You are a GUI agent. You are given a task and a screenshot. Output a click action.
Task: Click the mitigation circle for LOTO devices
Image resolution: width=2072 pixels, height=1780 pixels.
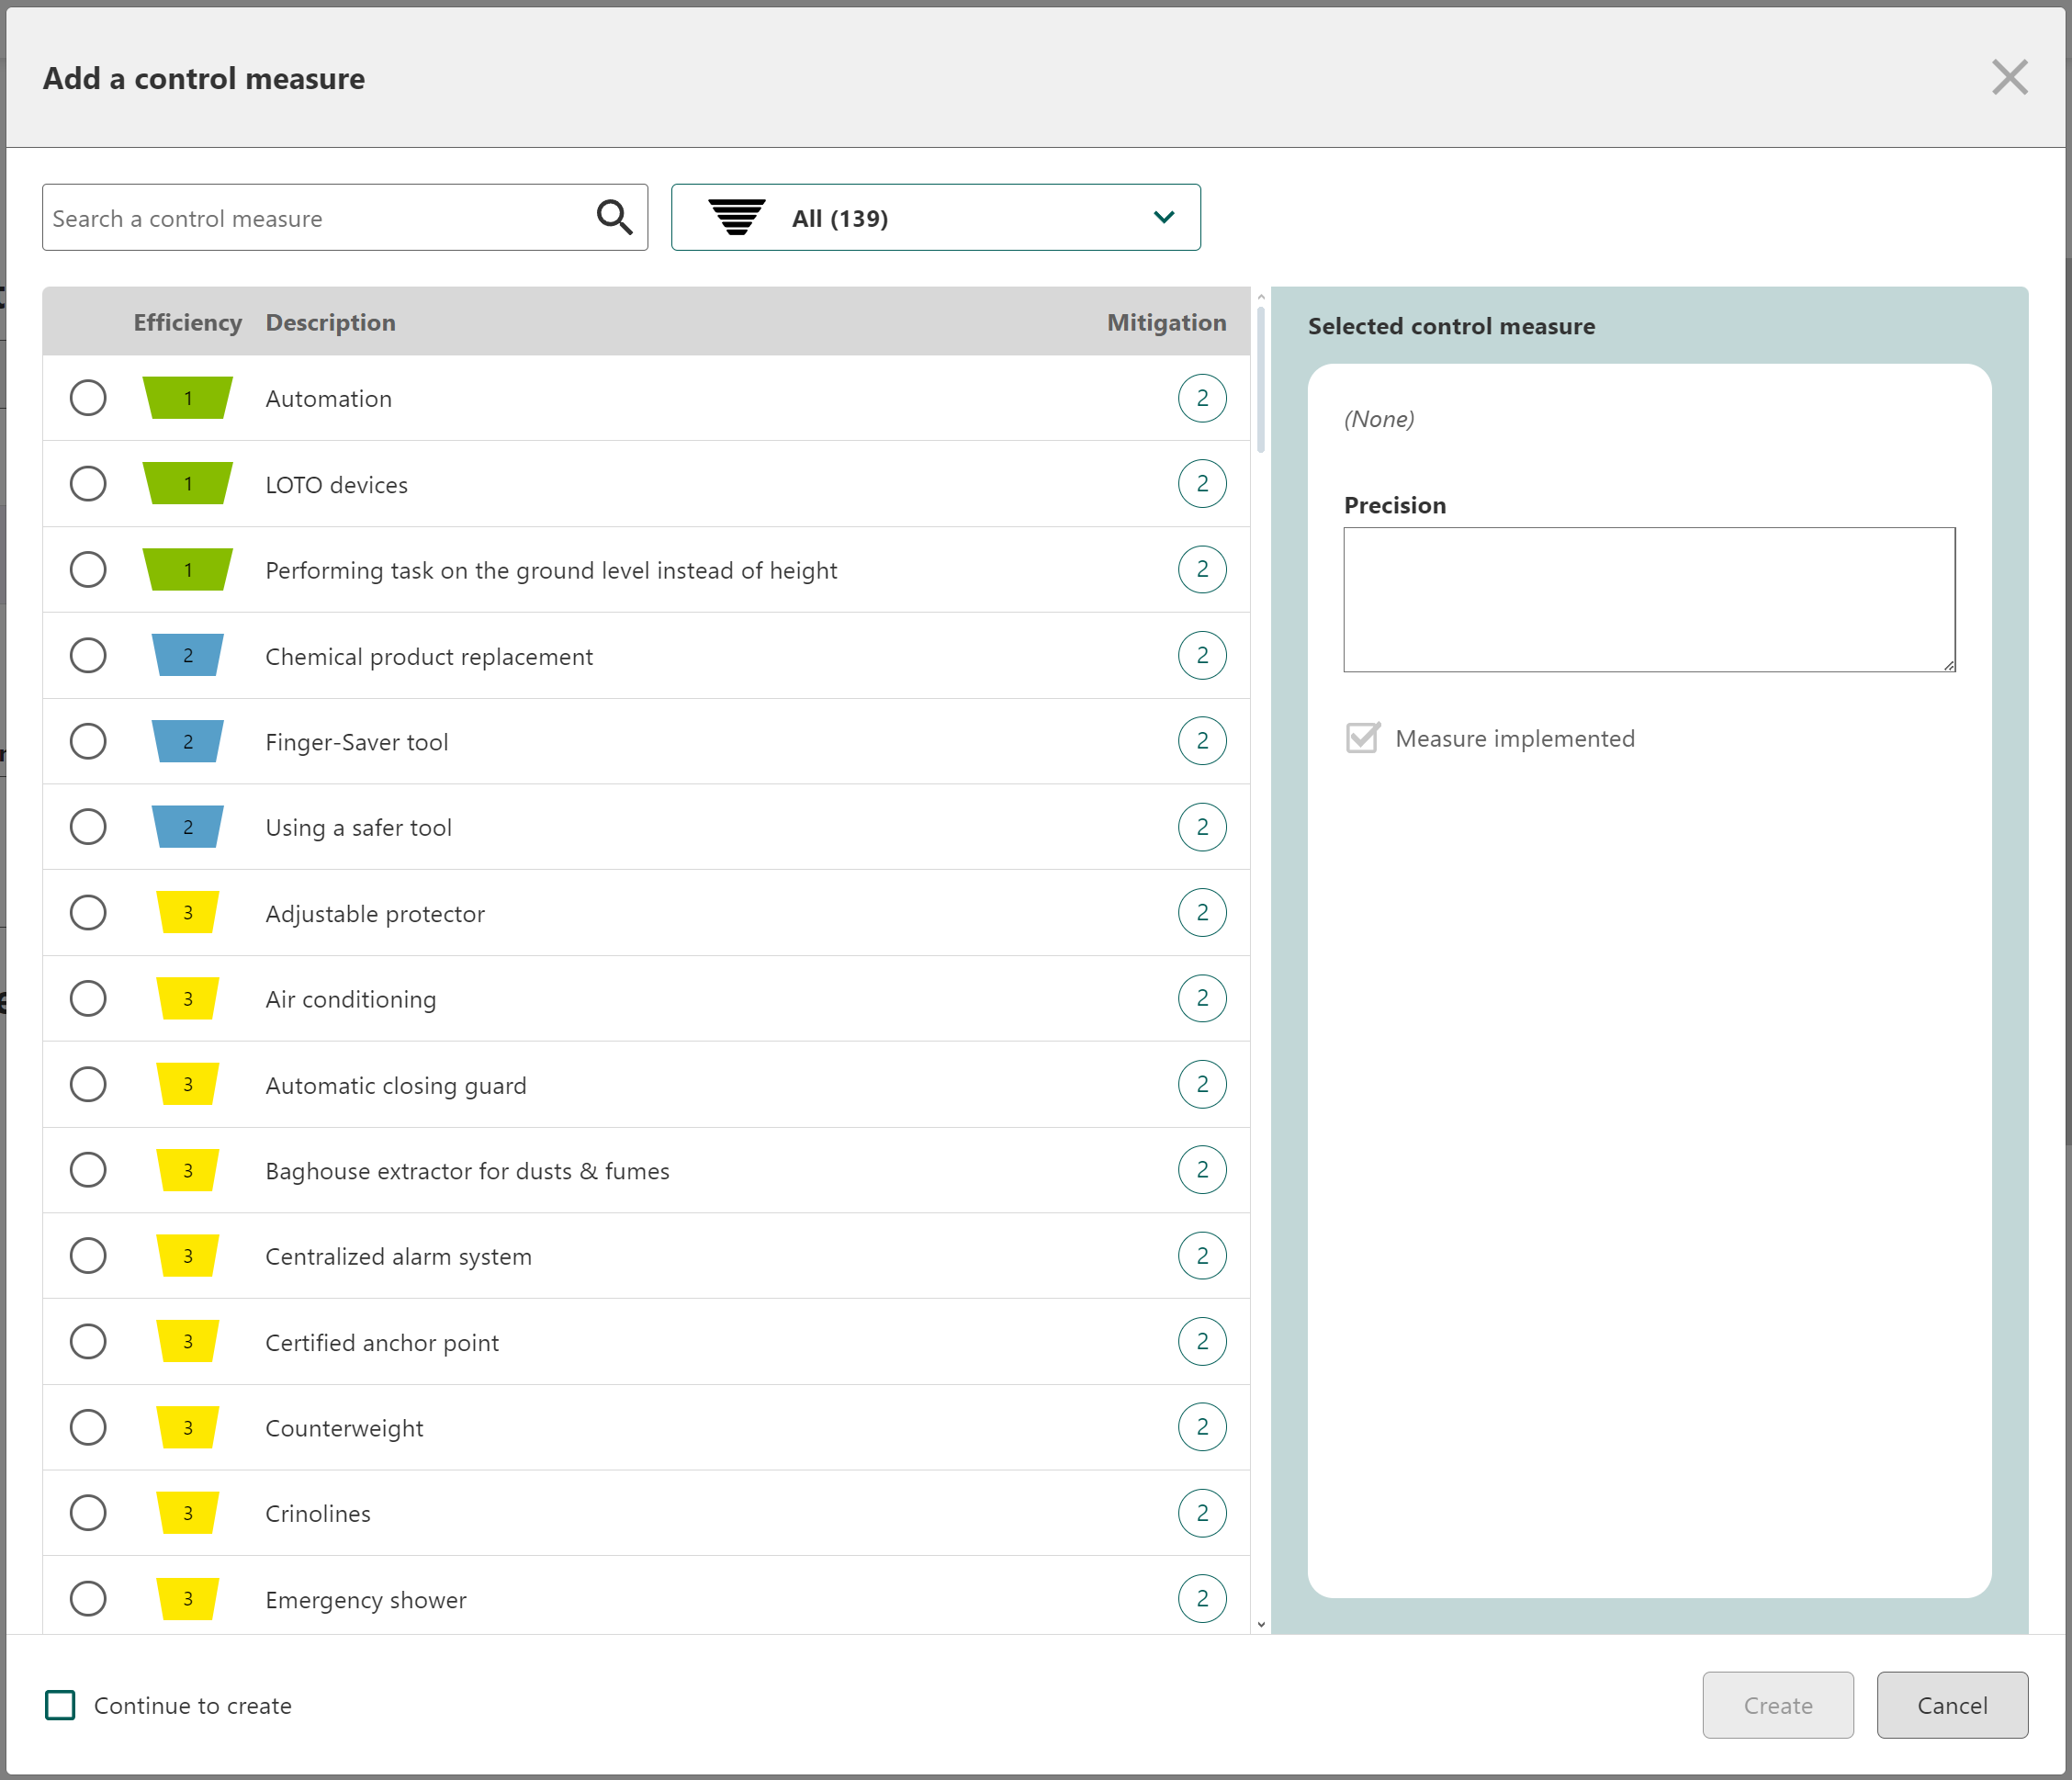tap(1201, 484)
